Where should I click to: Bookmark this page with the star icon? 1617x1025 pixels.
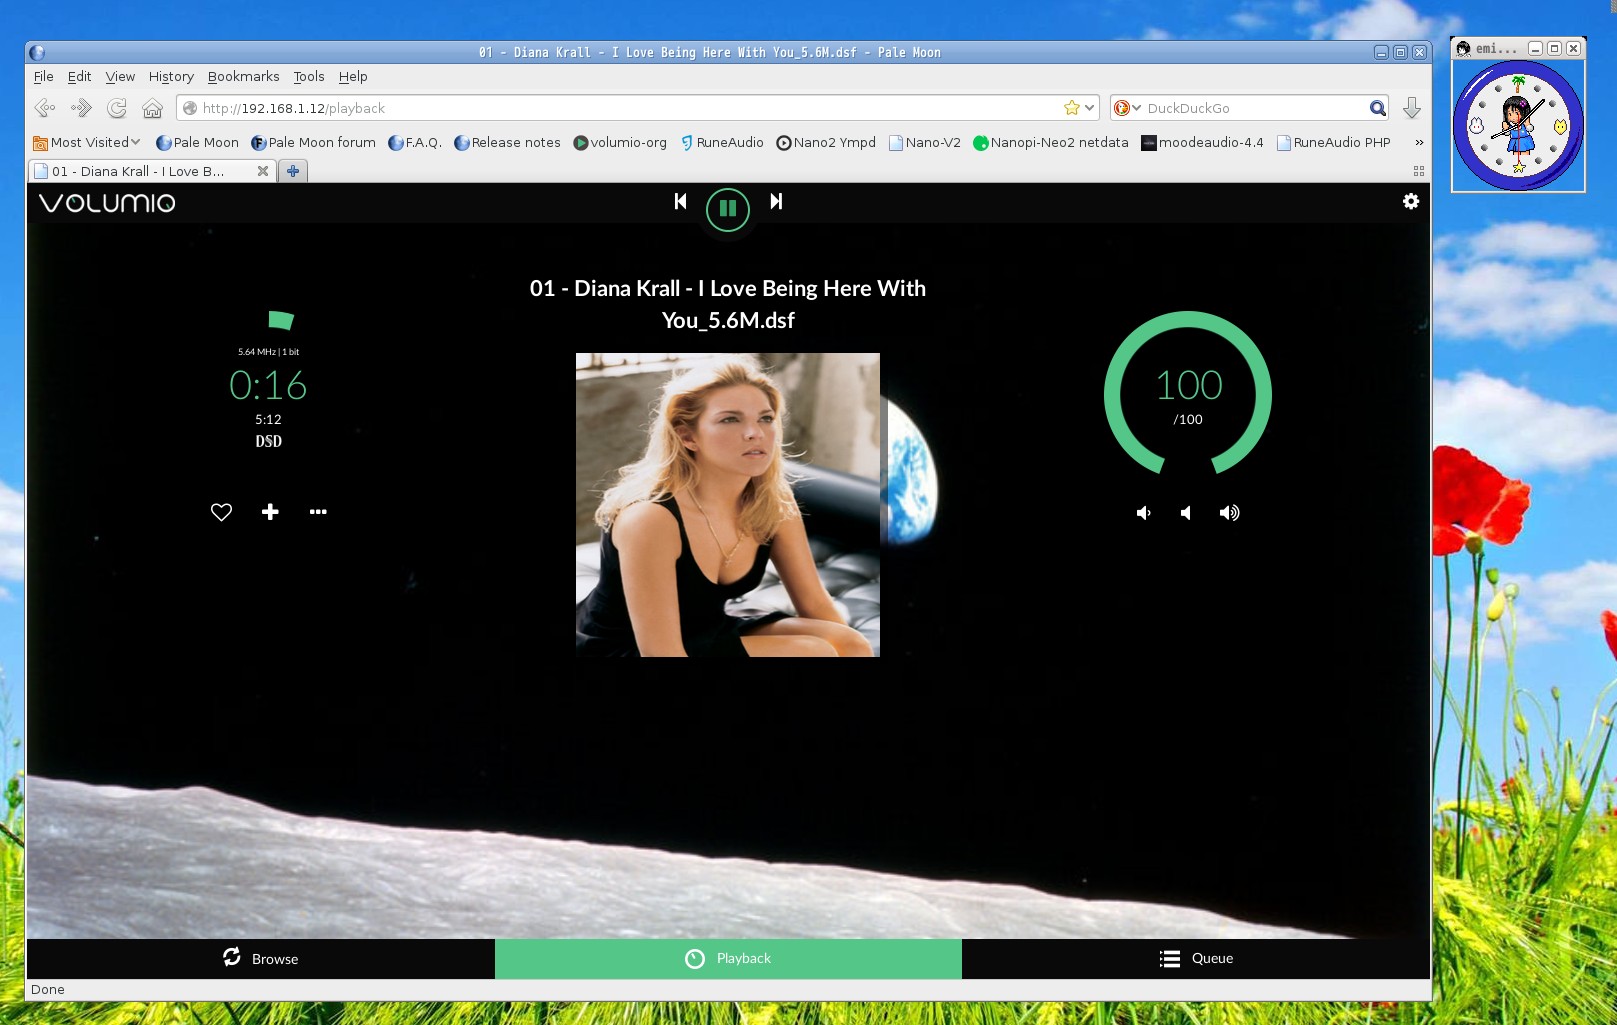click(1071, 108)
